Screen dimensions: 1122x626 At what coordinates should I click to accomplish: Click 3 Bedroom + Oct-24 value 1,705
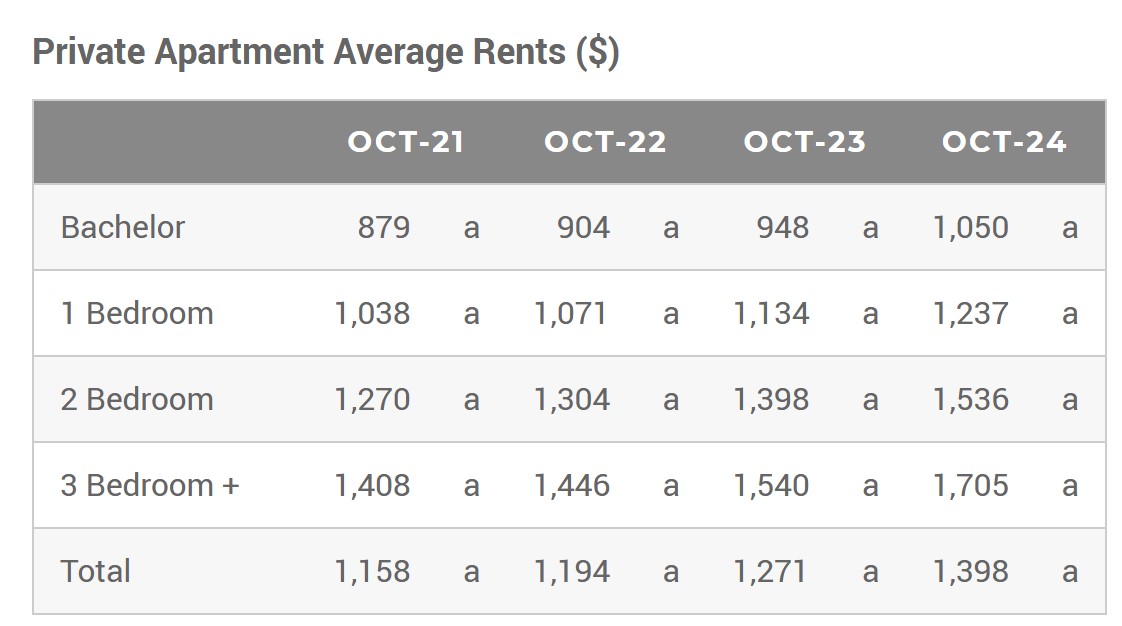point(971,485)
